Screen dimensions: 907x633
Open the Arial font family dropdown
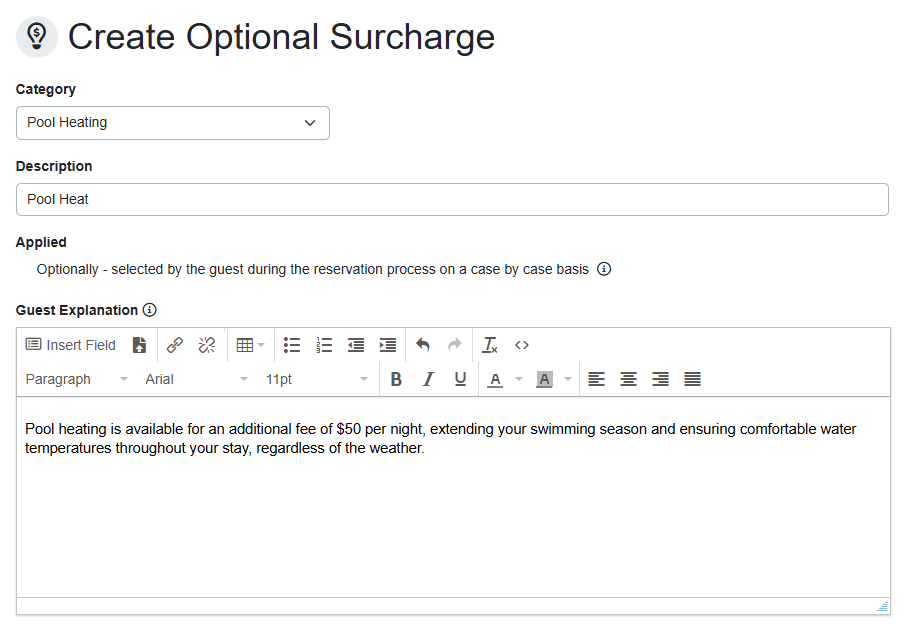coord(196,379)
